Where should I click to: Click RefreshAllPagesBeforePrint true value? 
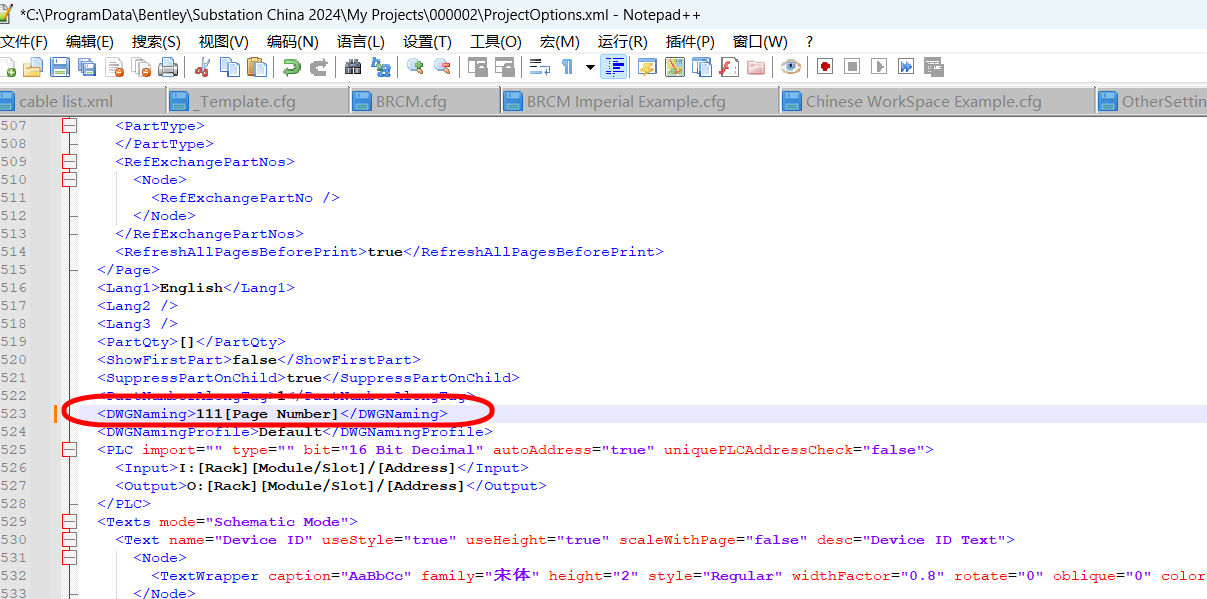[385, 252]
